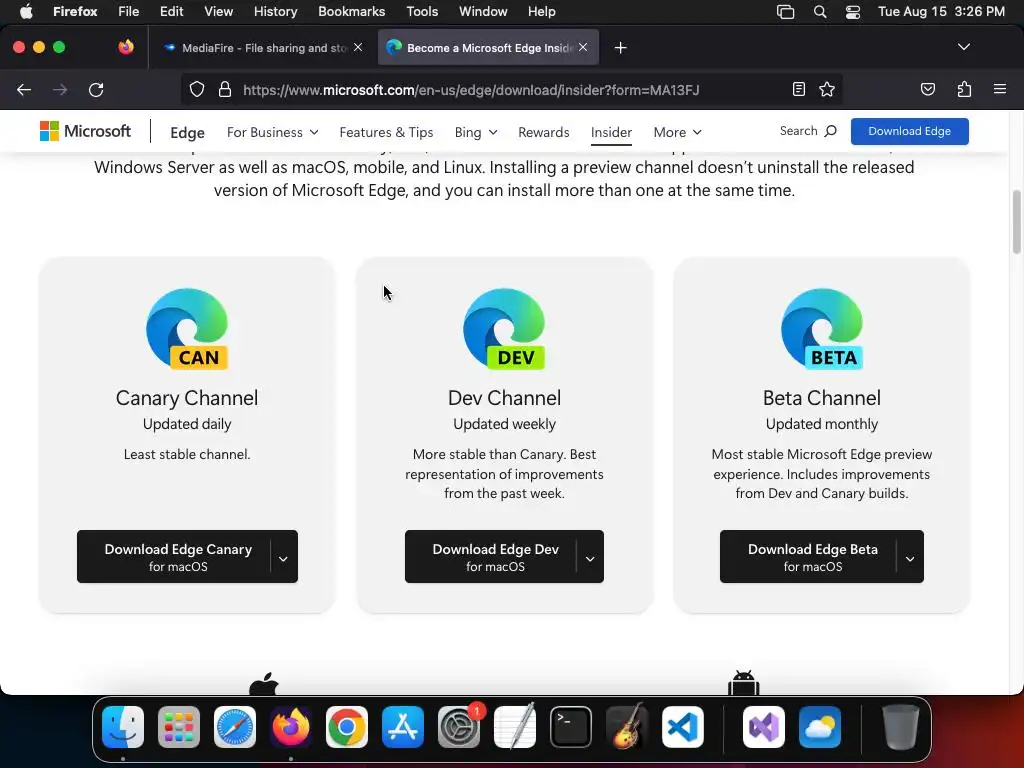
Task: Toggle Reader View icon in address bar
Action: (798, 89)
